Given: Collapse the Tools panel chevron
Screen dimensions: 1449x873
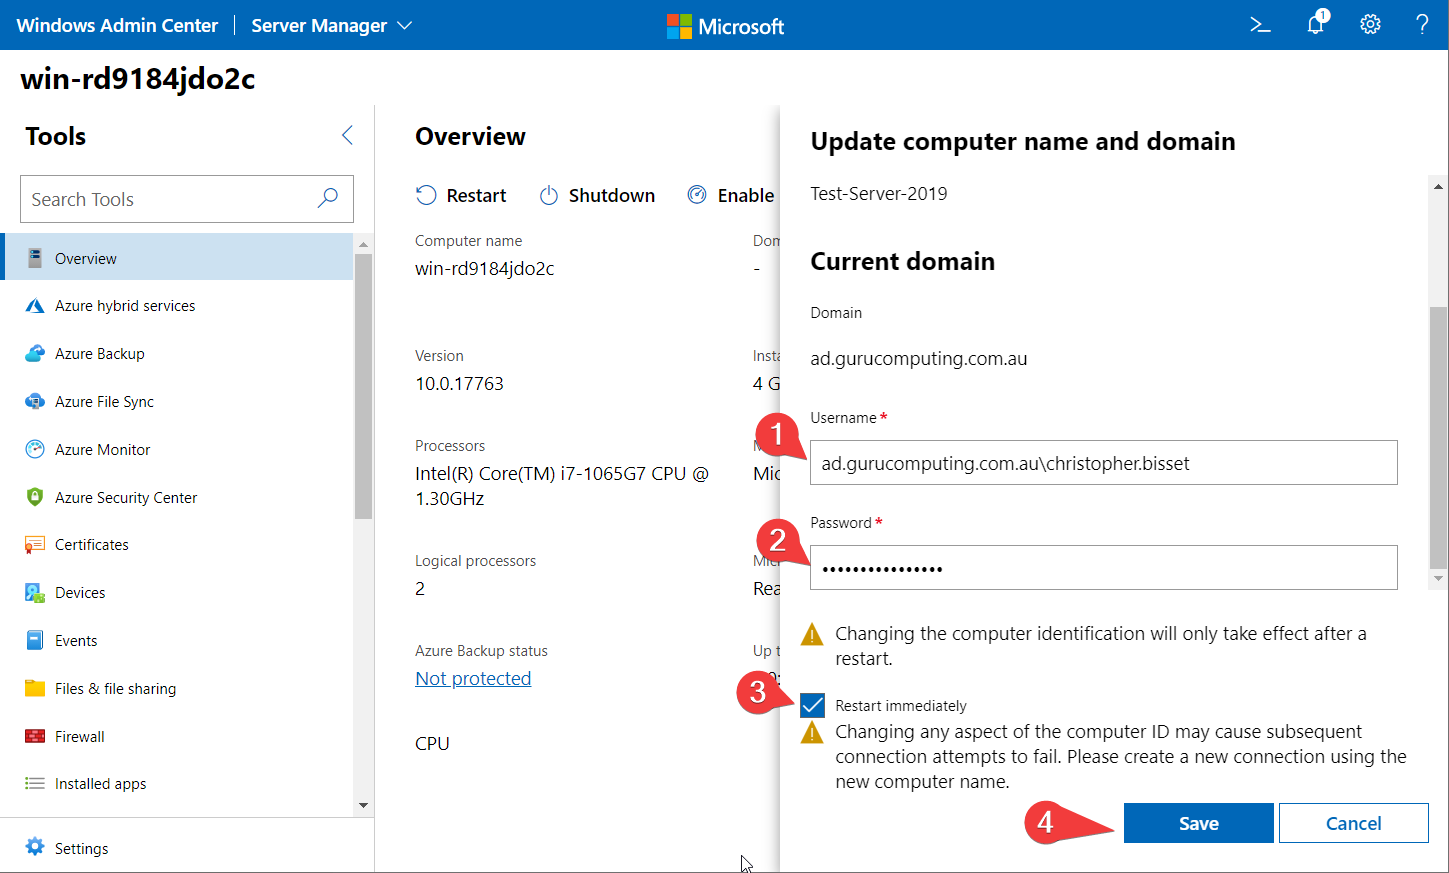Looking at the screenshot, I should point(347,135).
